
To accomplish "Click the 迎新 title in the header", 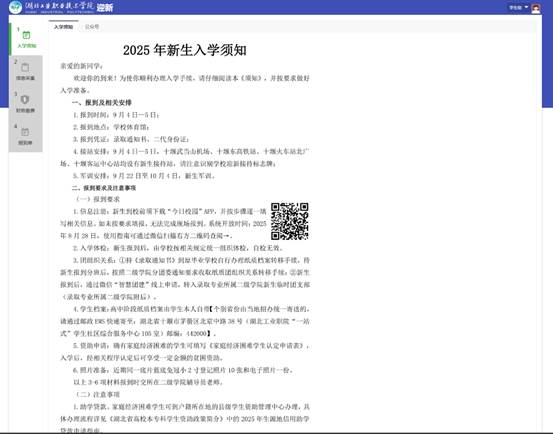I will (x=105, y=7).
